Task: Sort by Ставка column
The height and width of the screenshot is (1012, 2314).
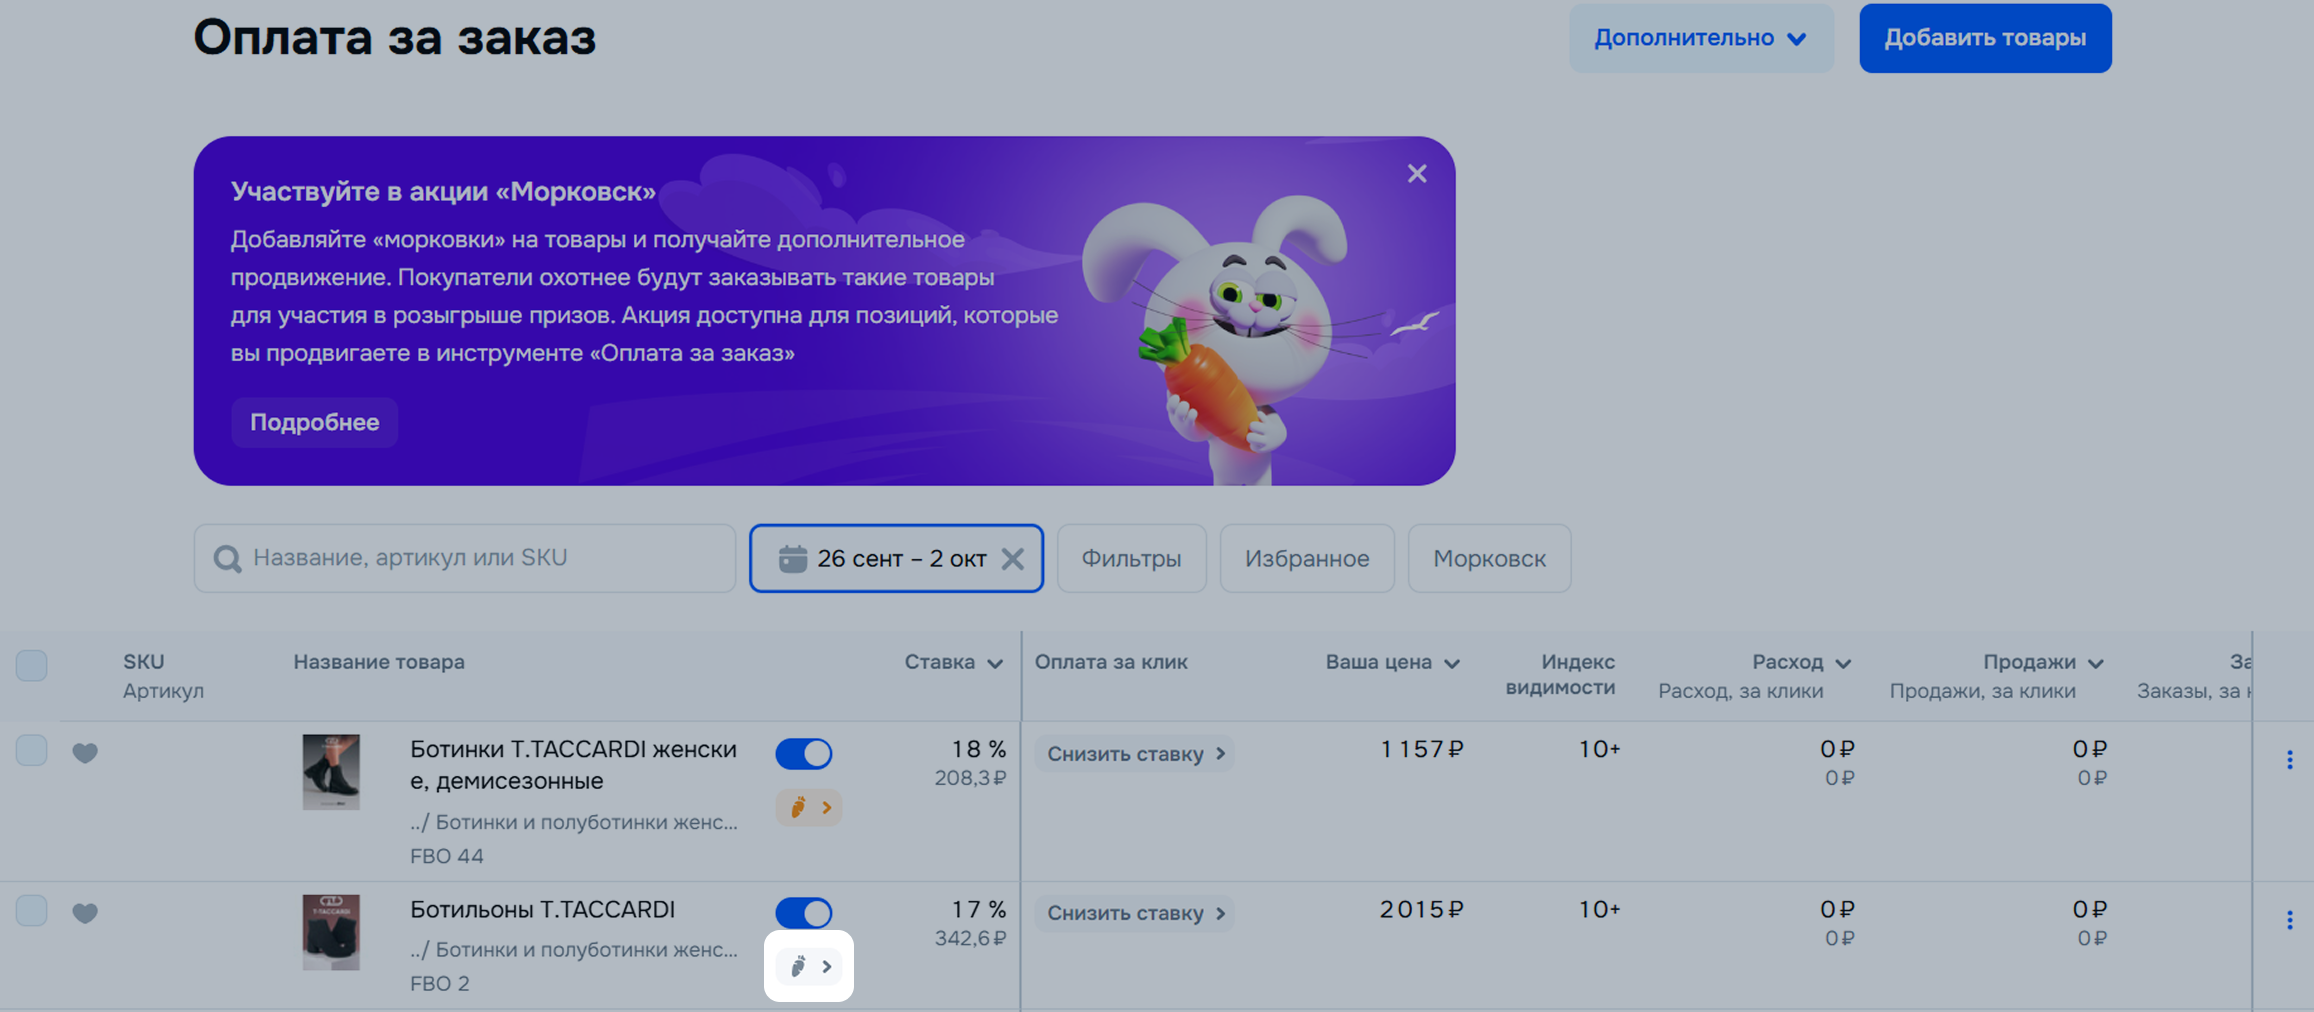Action: [x=953, y=662]
